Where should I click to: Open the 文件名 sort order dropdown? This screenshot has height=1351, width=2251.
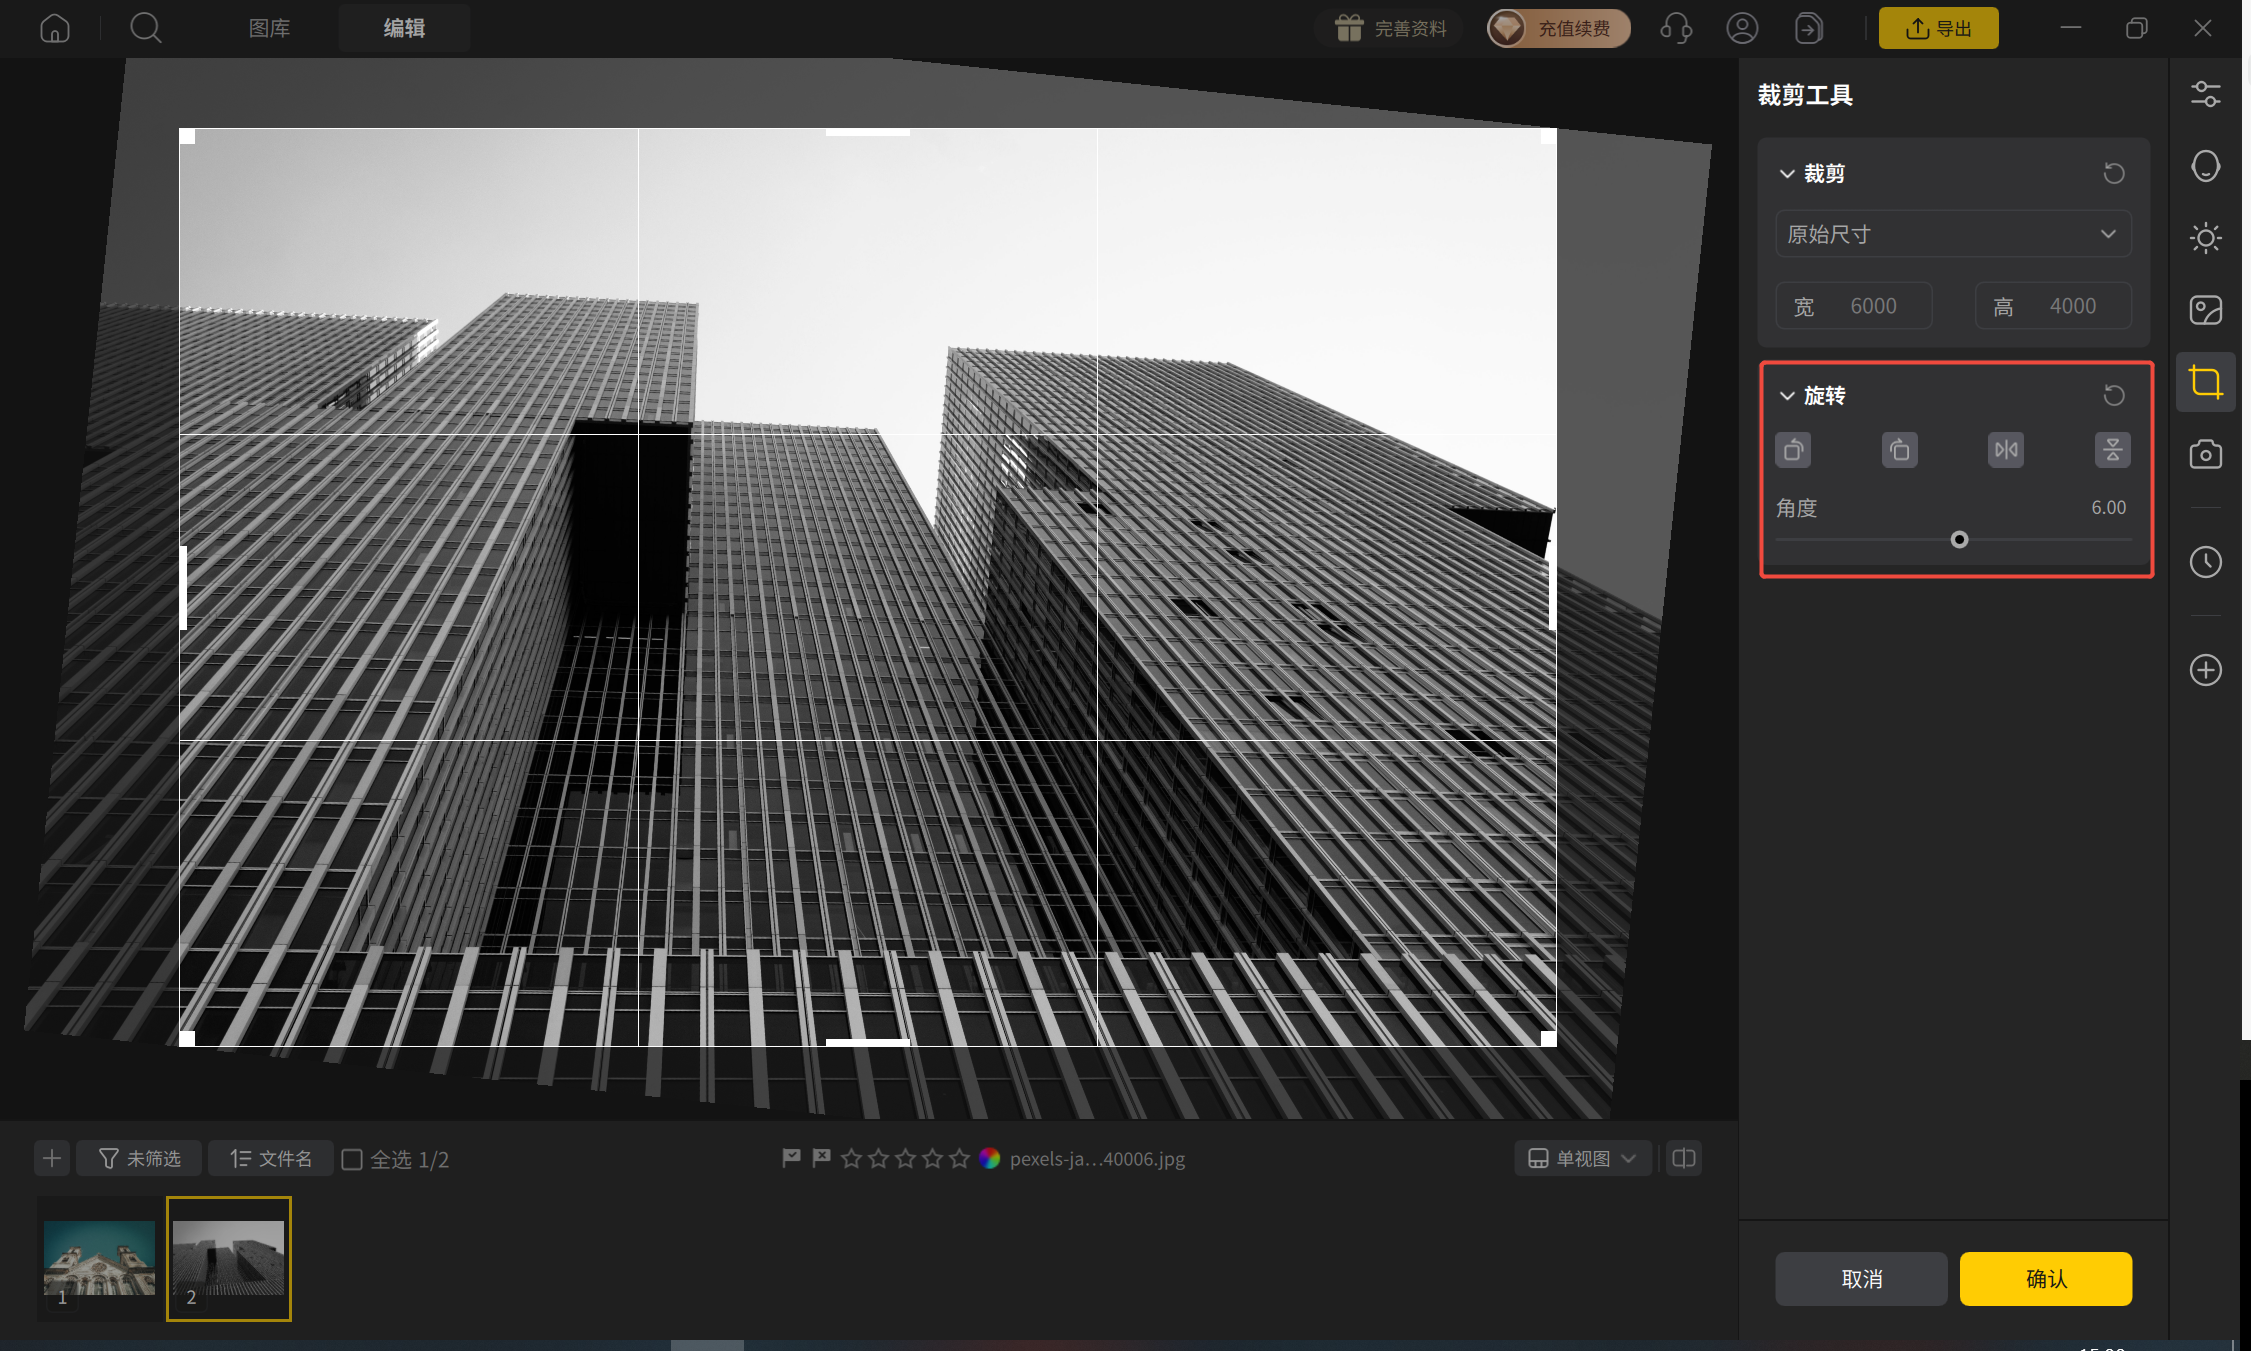(270, 1158)
